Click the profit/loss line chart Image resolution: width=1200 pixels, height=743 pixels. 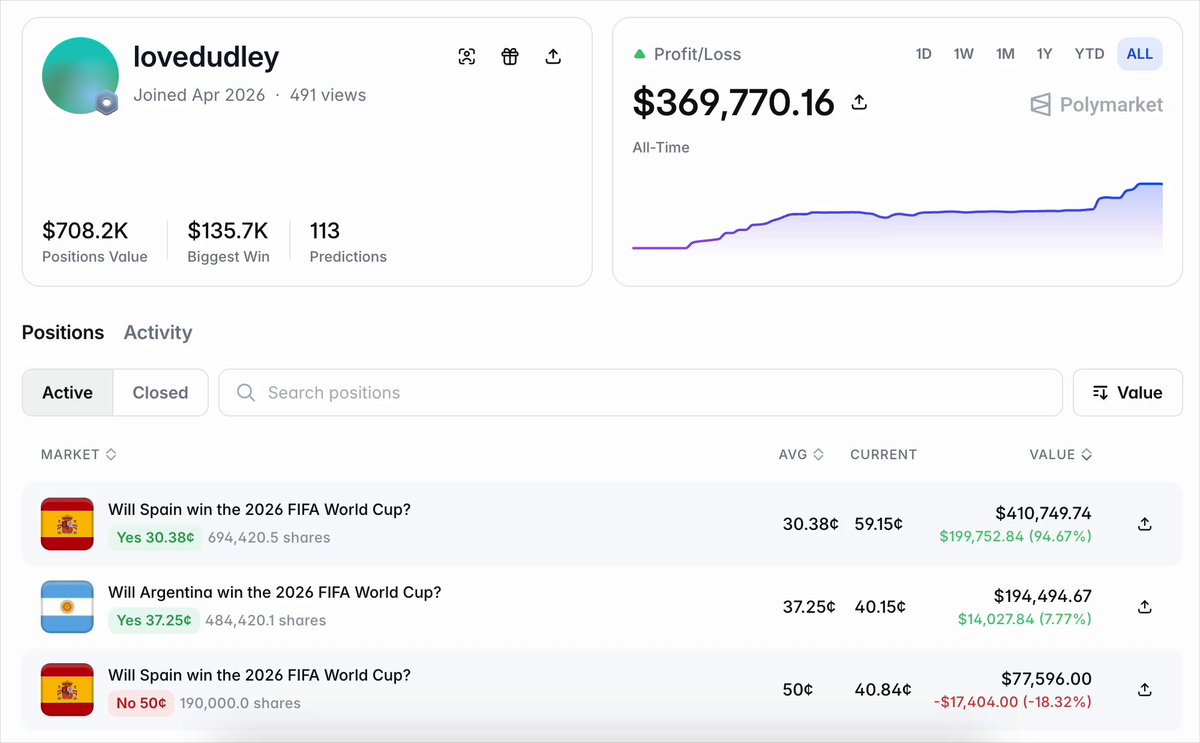click(x=898, y=216)
